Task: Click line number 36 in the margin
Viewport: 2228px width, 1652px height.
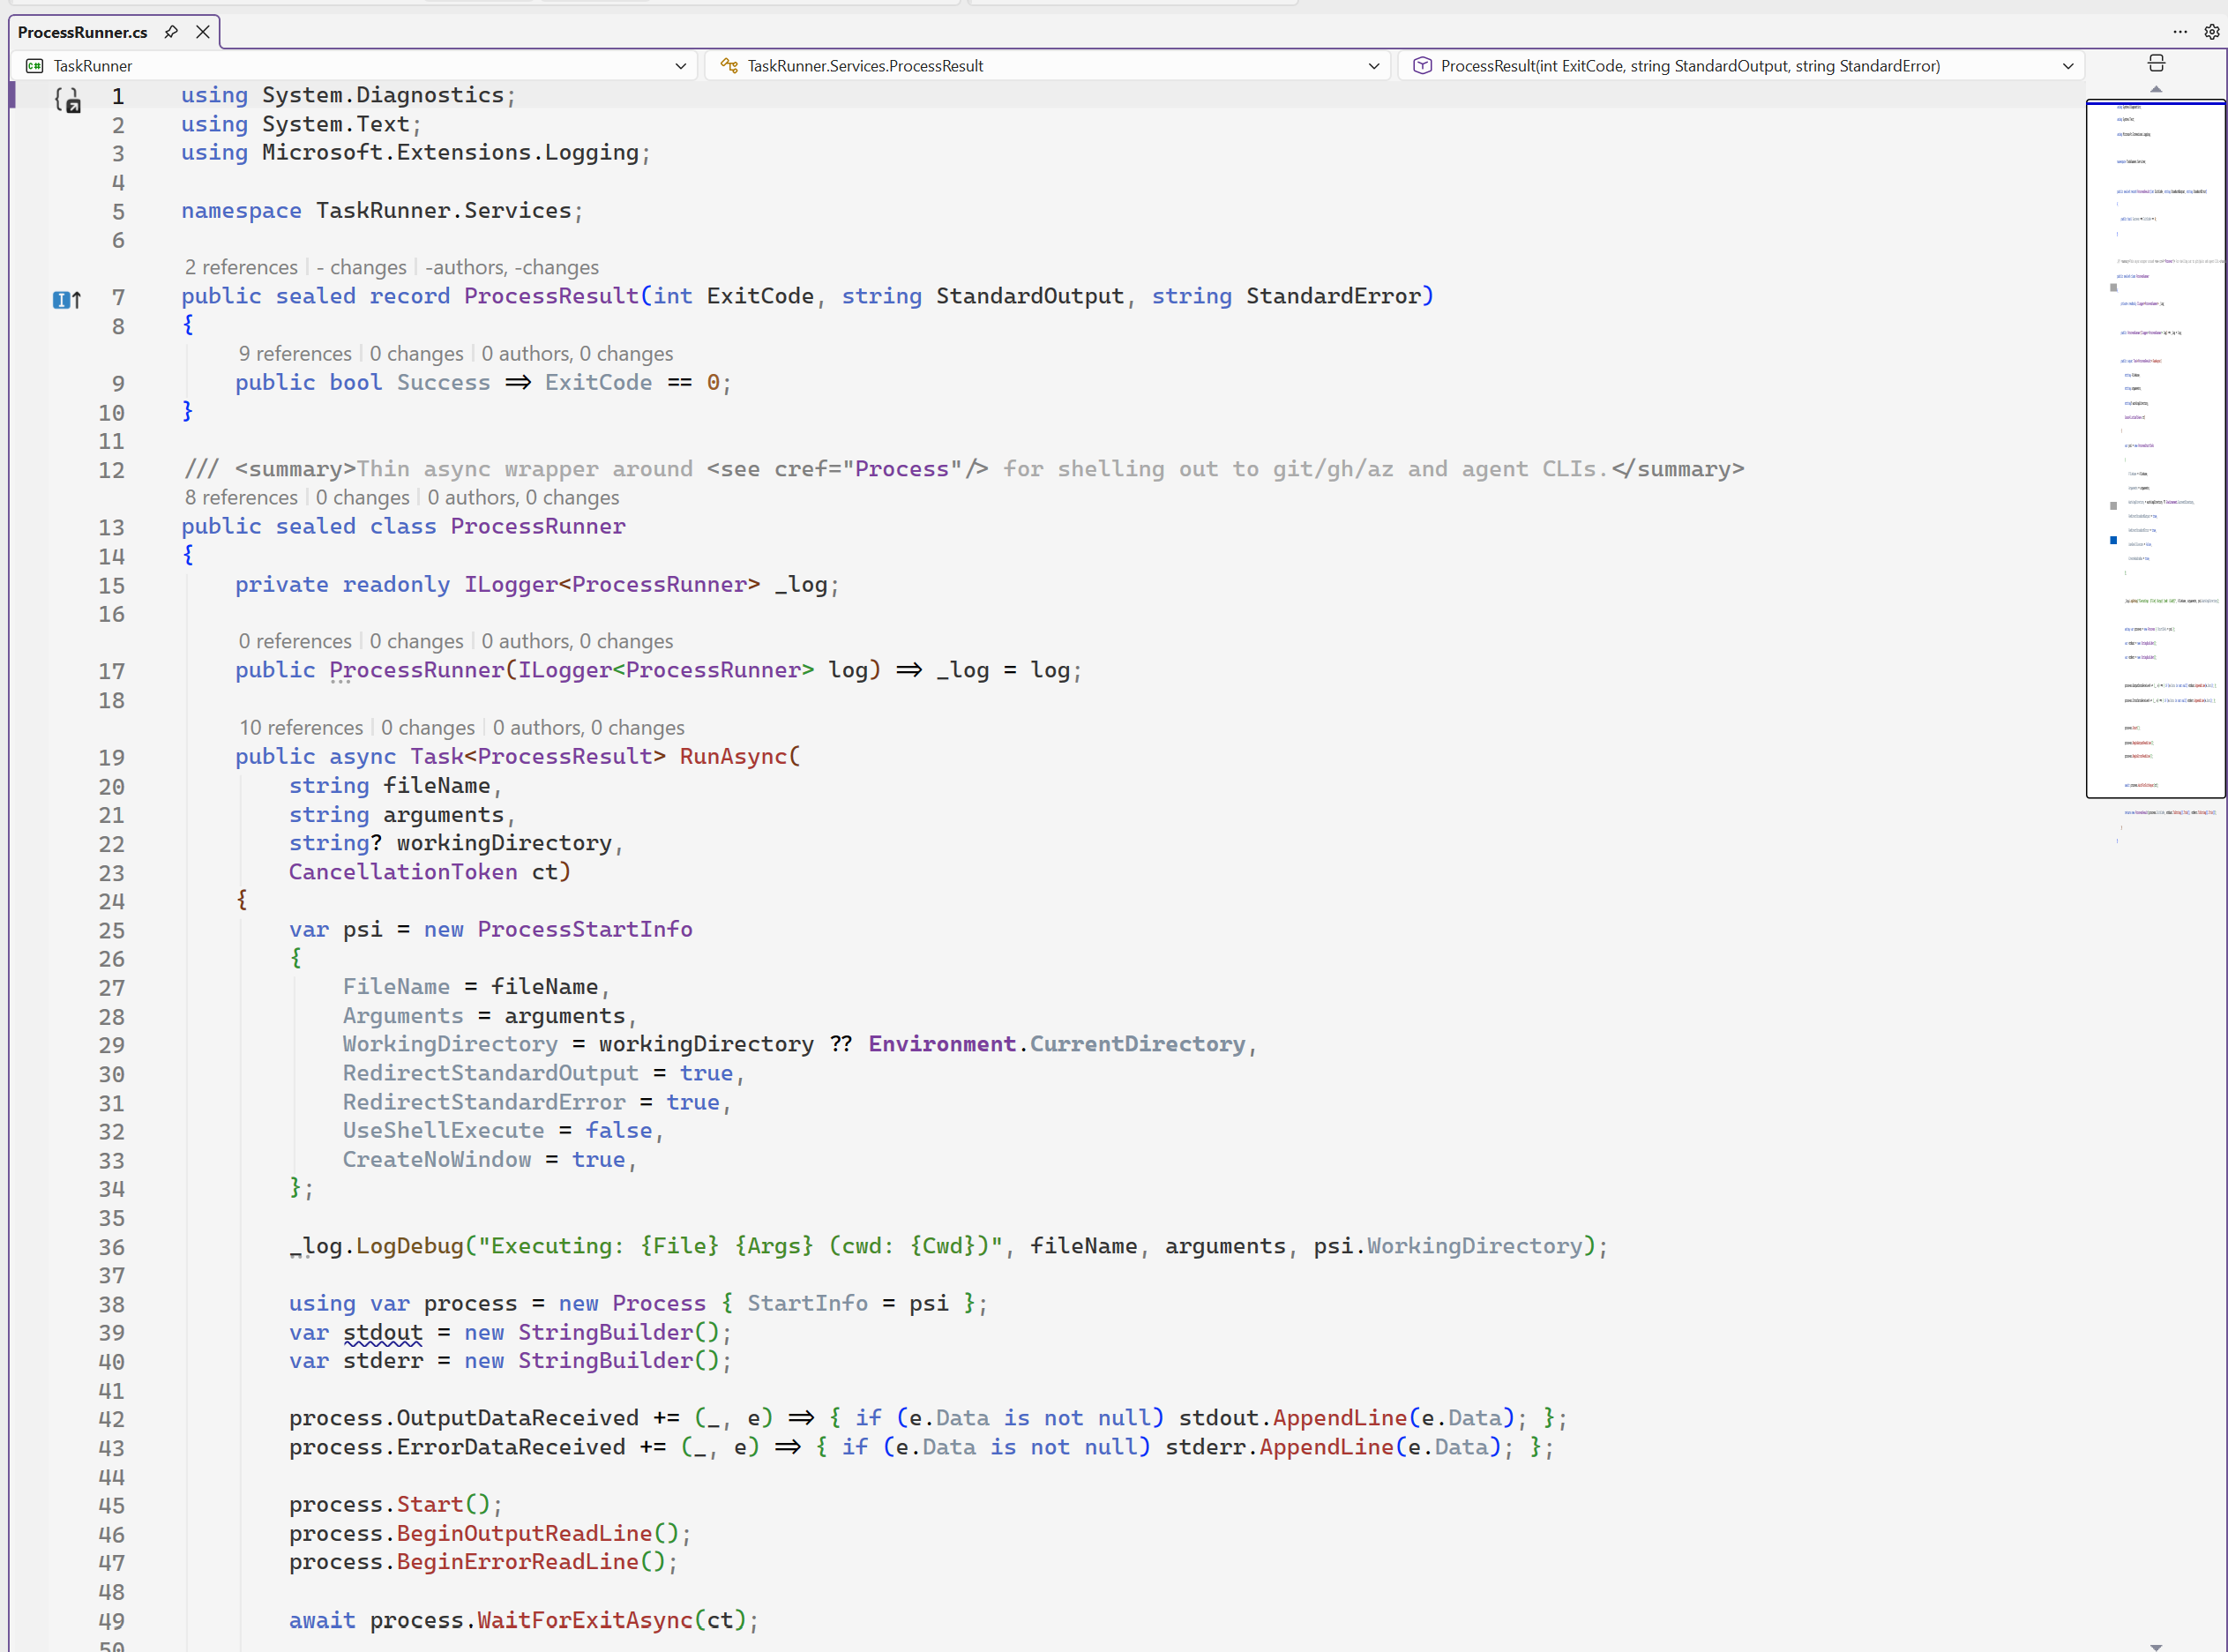Action: click(x=111, y=1248)
